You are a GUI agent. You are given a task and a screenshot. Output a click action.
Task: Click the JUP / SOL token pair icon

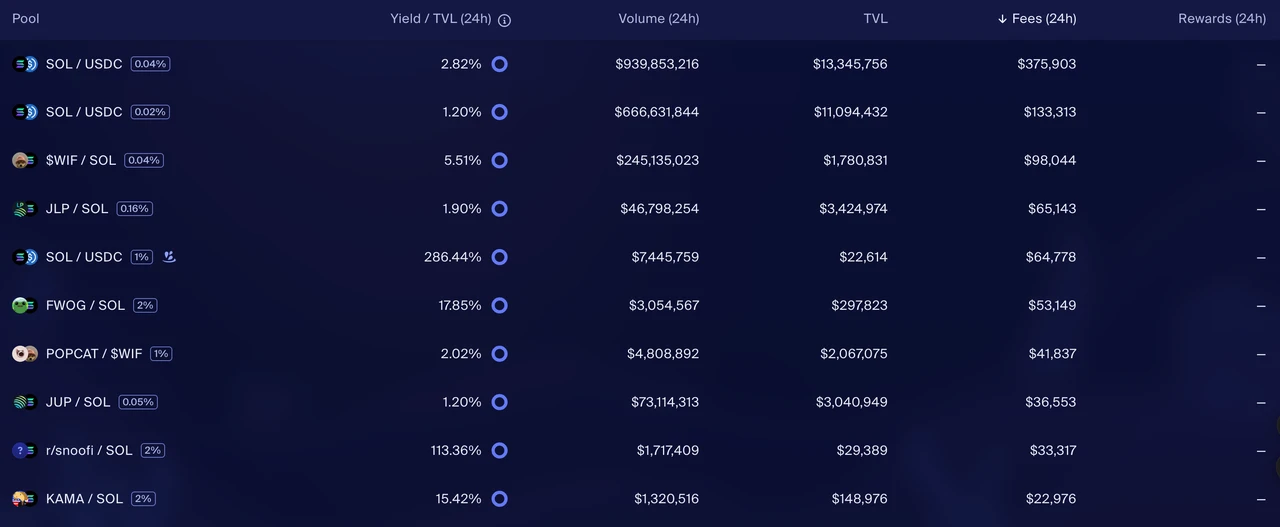coord(25,402)
